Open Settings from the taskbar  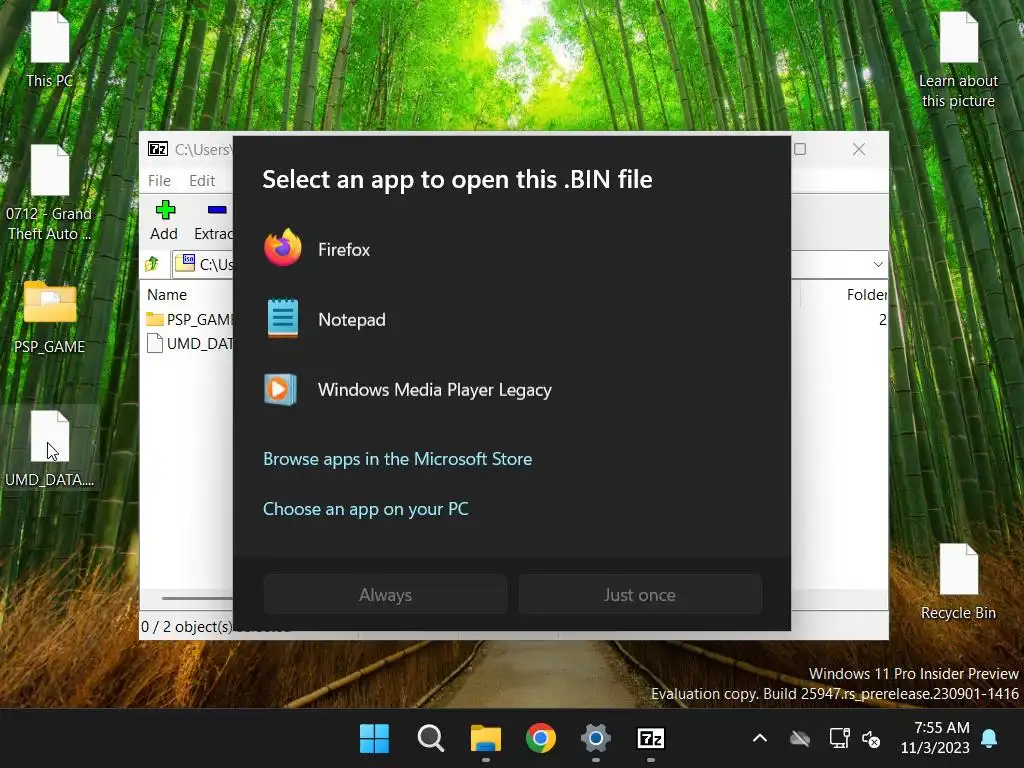click(596, 739)
